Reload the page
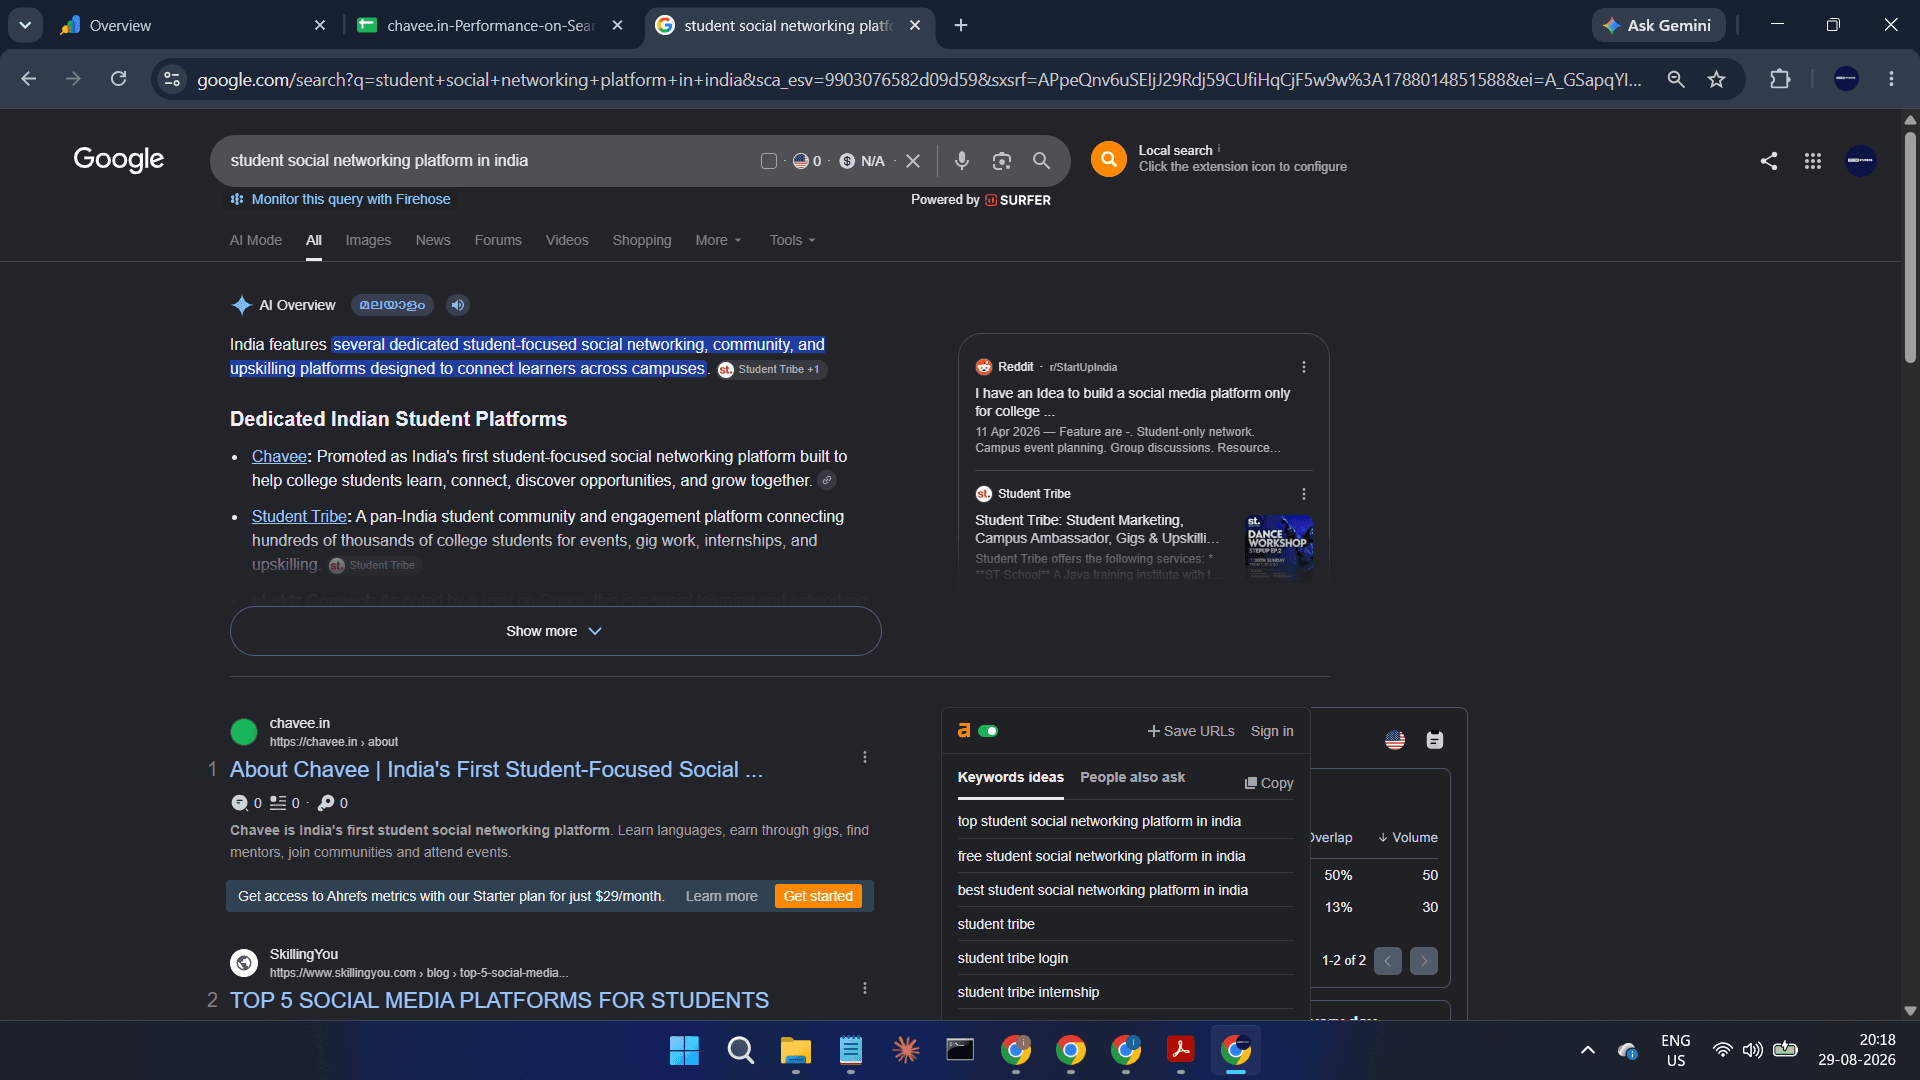 [118, 79]
